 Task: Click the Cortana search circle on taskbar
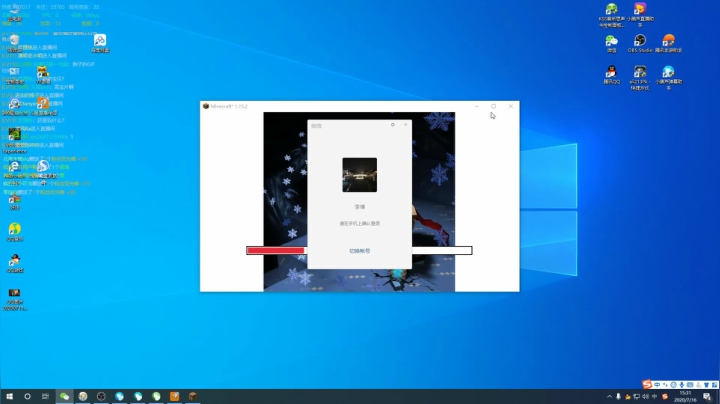click(x=27, y=396)
